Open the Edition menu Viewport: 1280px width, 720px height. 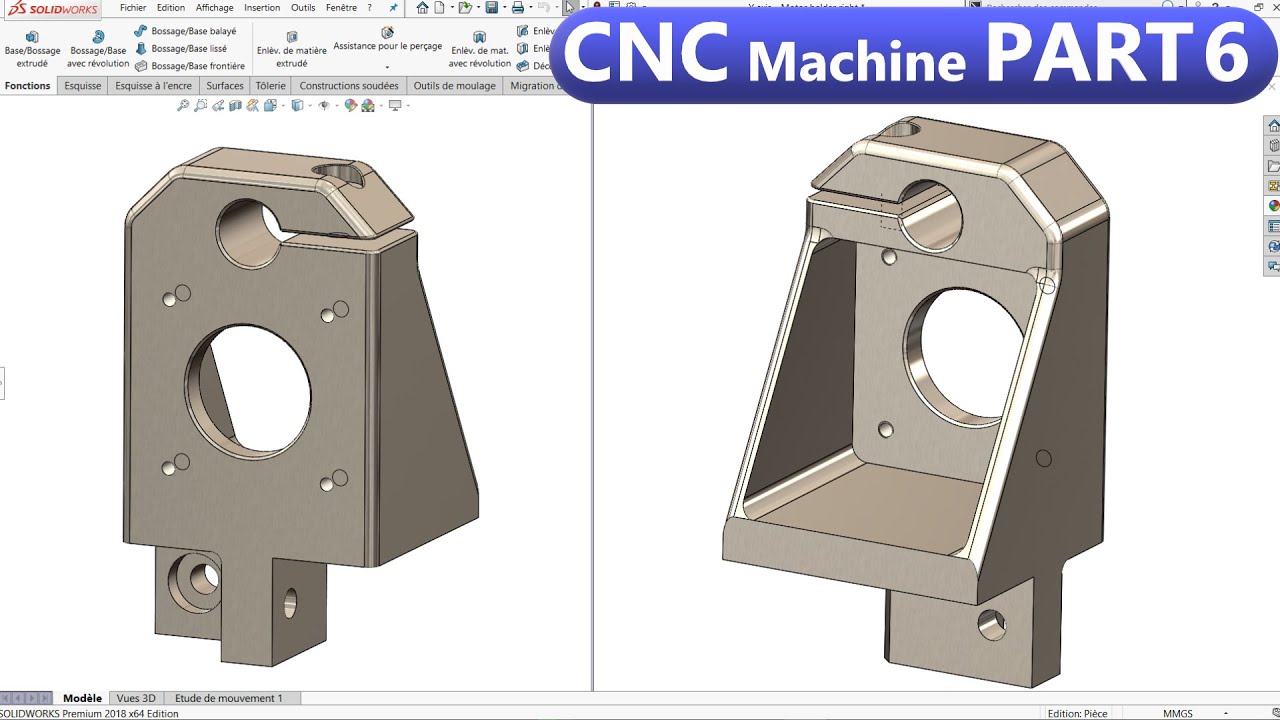tap(171, 8)
